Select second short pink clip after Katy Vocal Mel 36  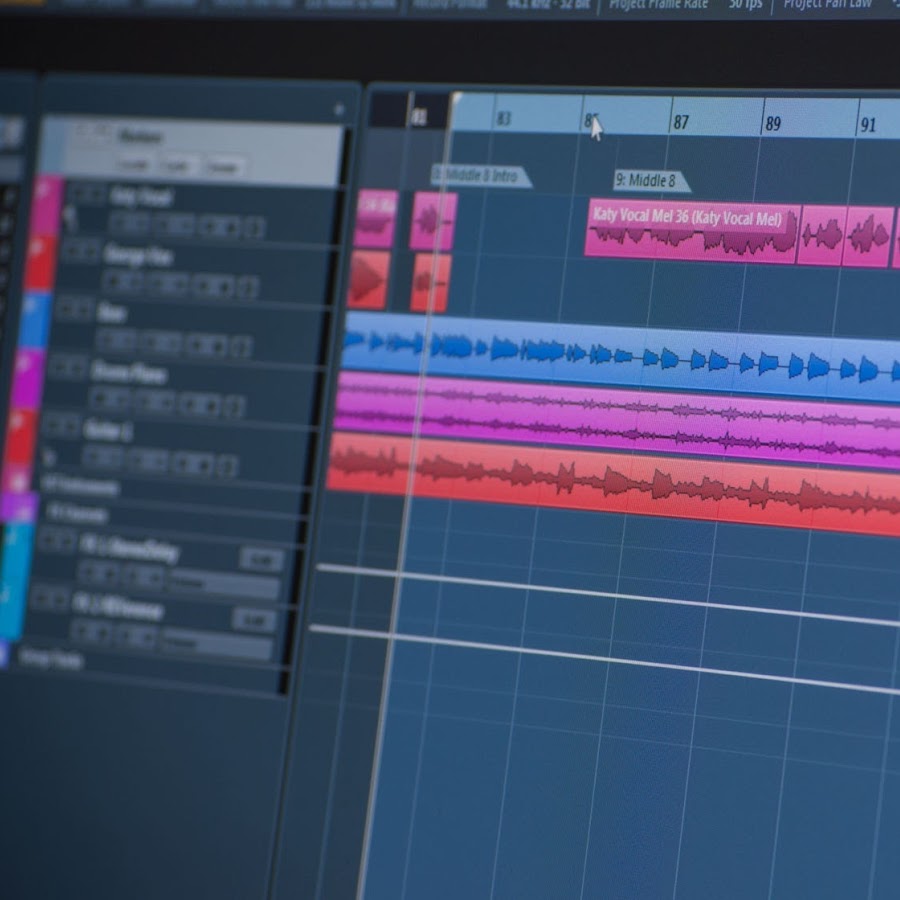870,237
